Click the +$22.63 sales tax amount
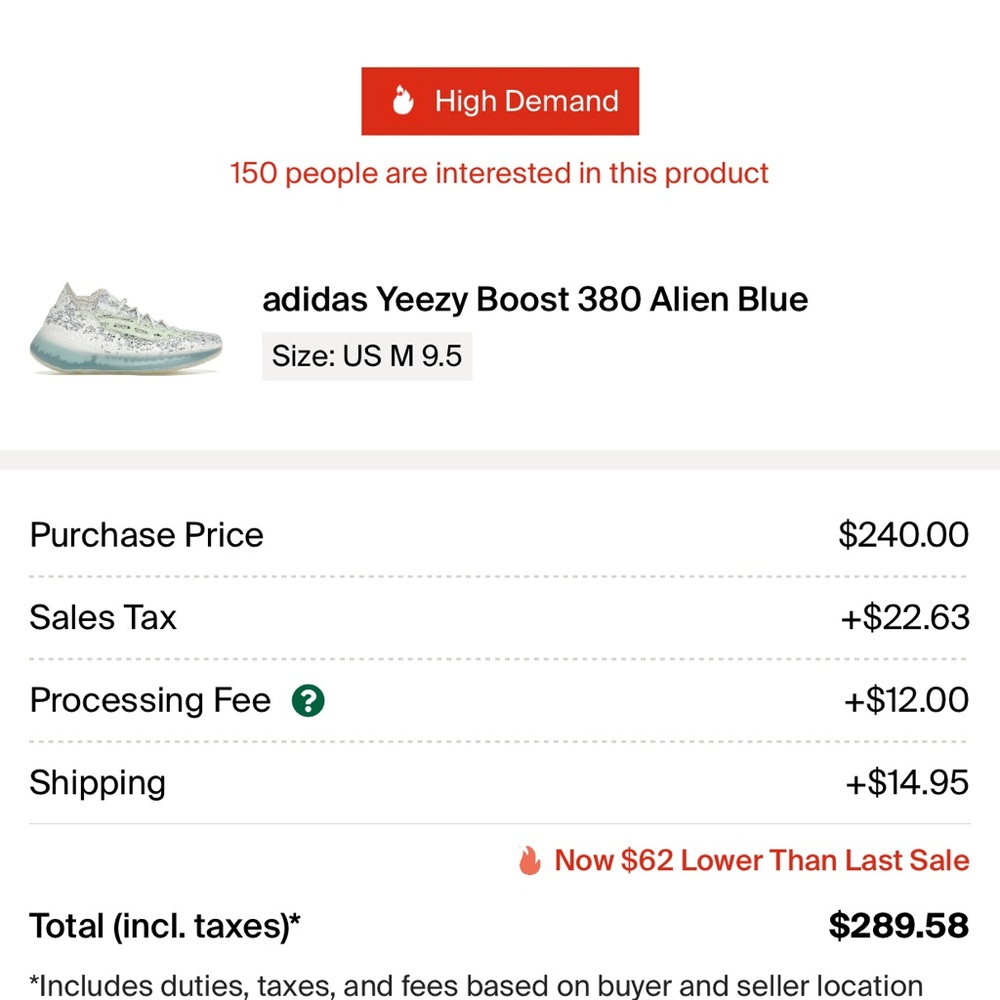 coord(906,618)
